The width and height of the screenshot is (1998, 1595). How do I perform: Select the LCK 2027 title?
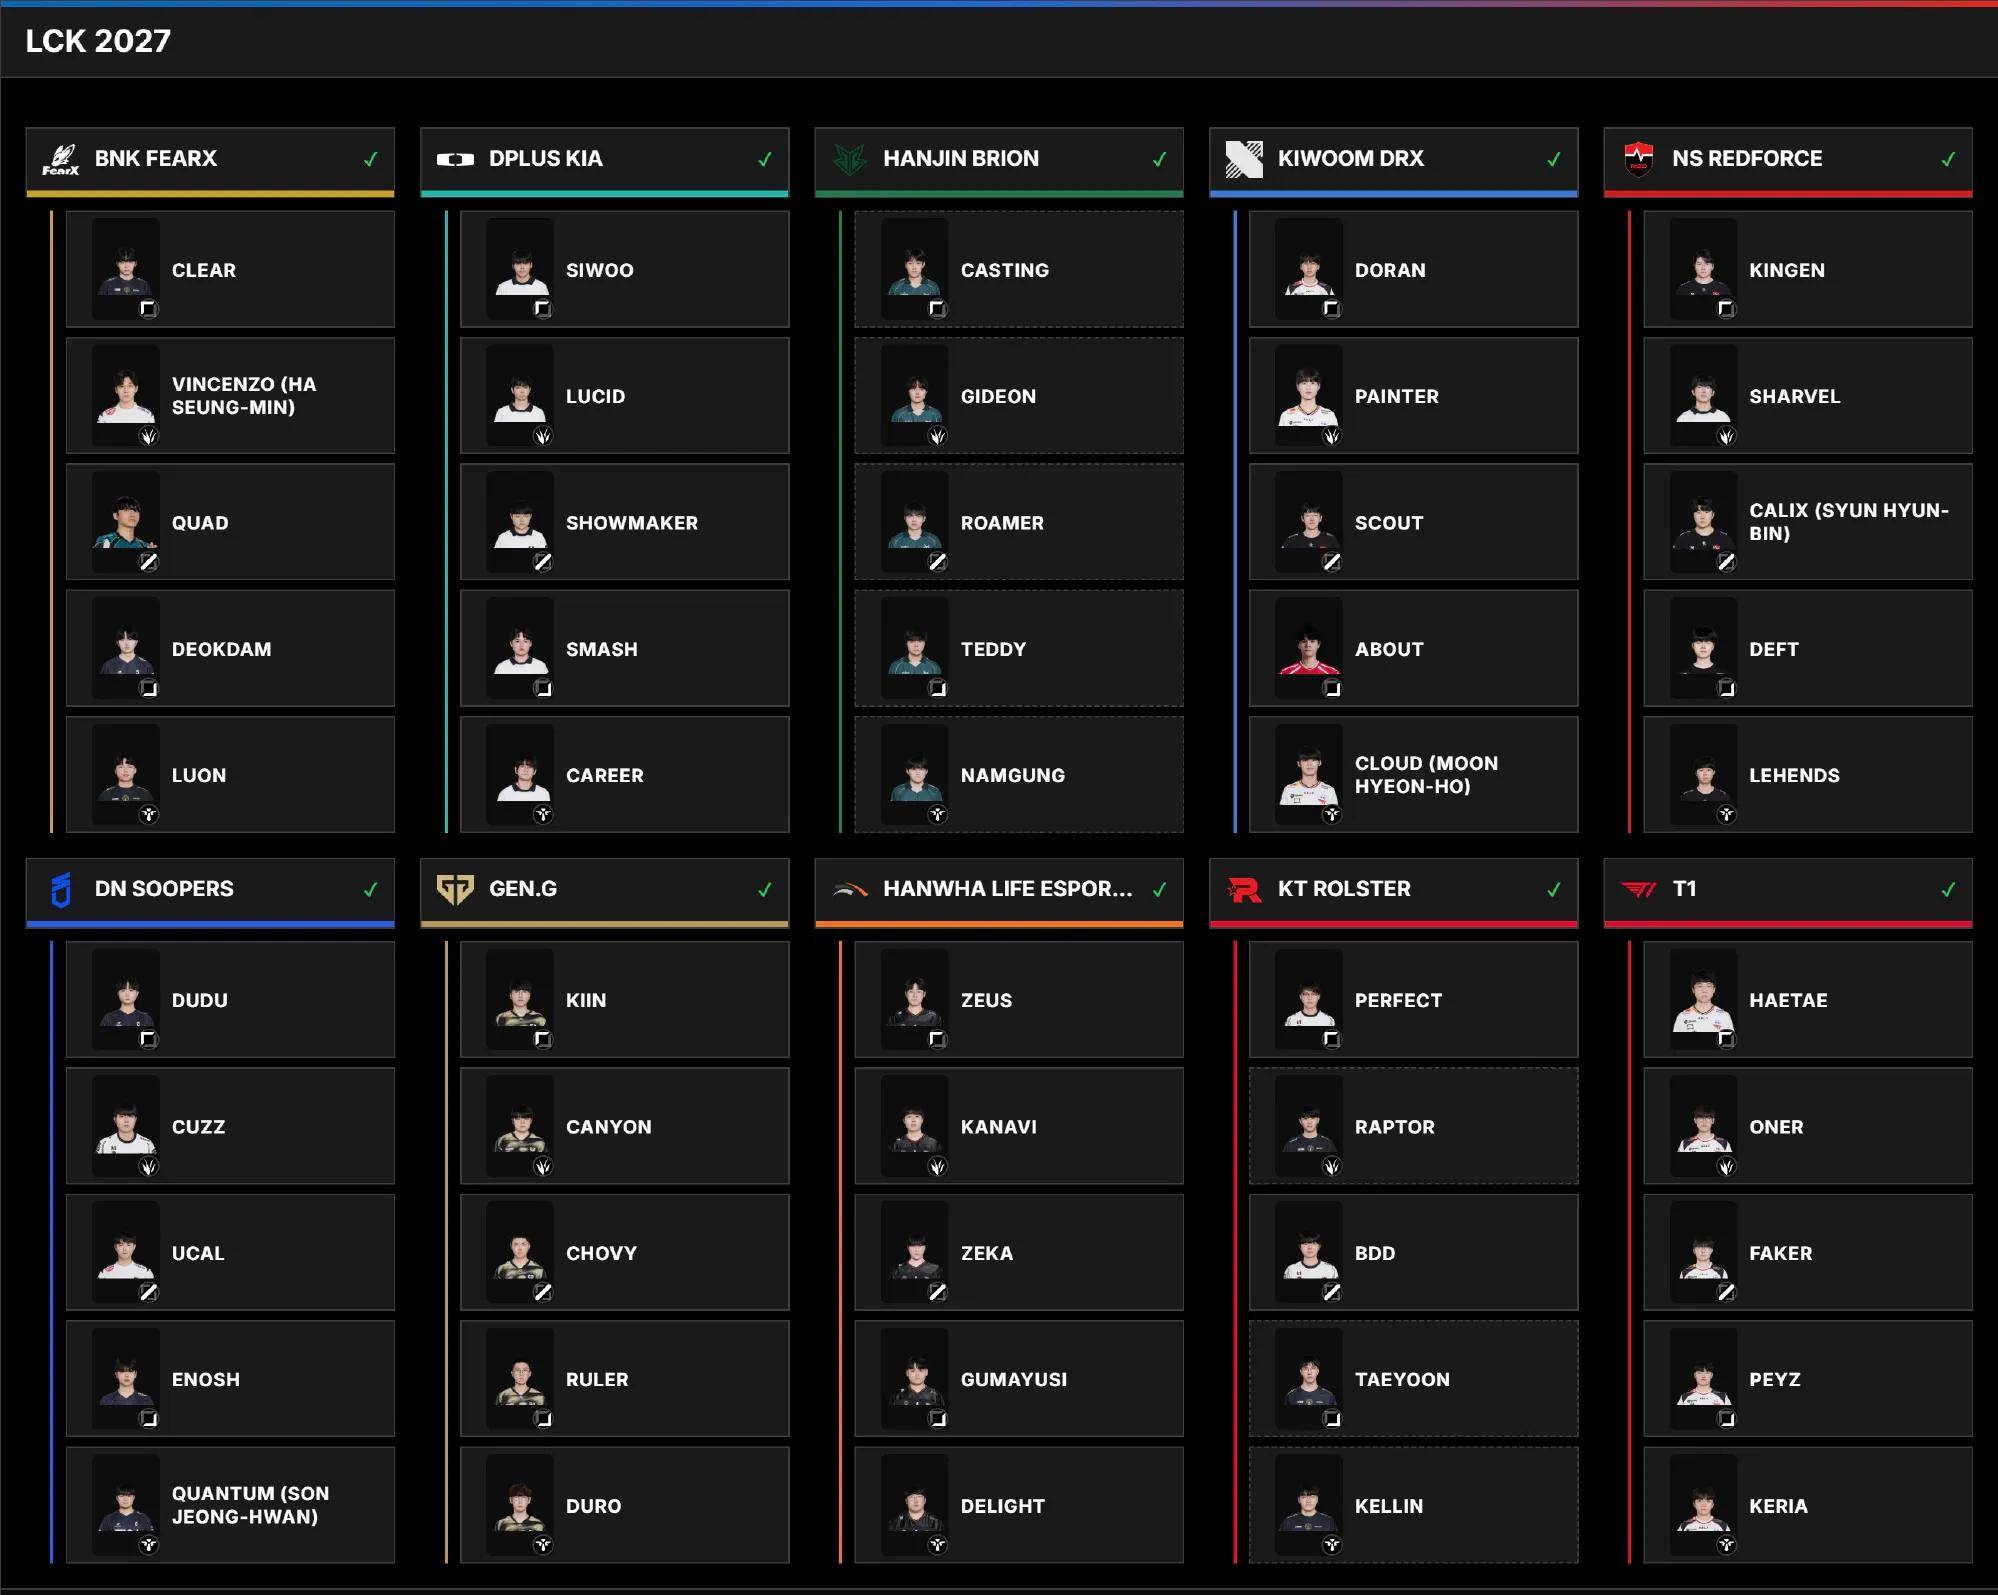[98, 41]
